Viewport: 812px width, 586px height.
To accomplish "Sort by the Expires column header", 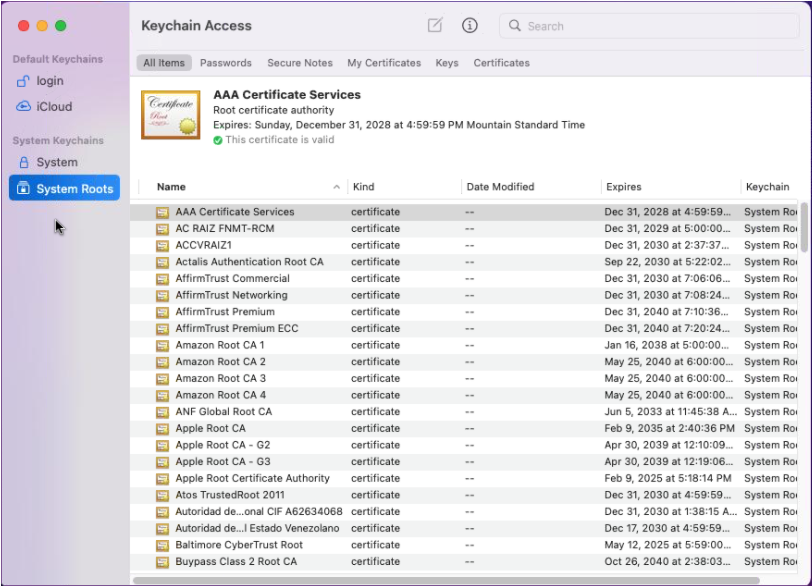I will 624,186.
